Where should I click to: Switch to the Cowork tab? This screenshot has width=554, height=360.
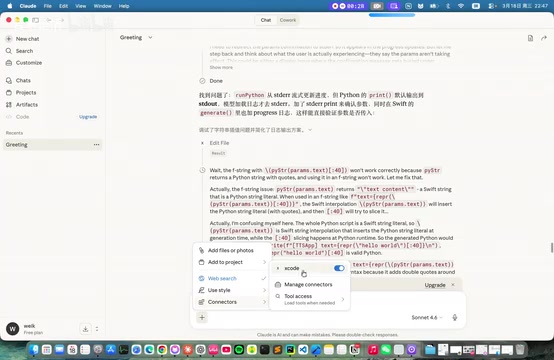[288, 20]
